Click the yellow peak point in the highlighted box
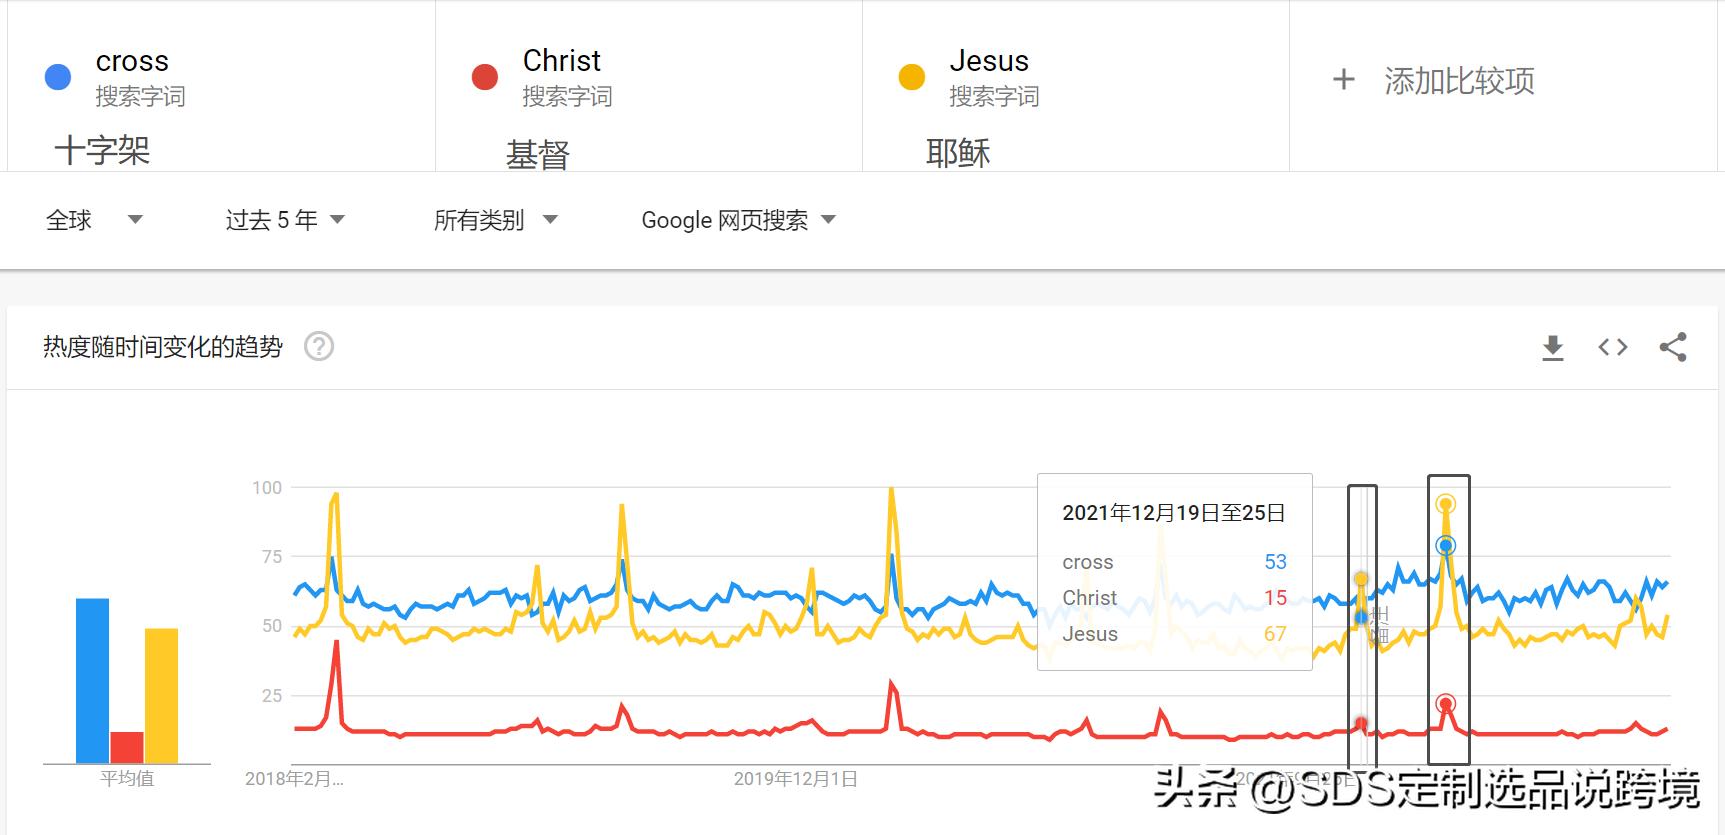The height and width of the screenshot is (835, 1725). click(x=1444, y=504)
